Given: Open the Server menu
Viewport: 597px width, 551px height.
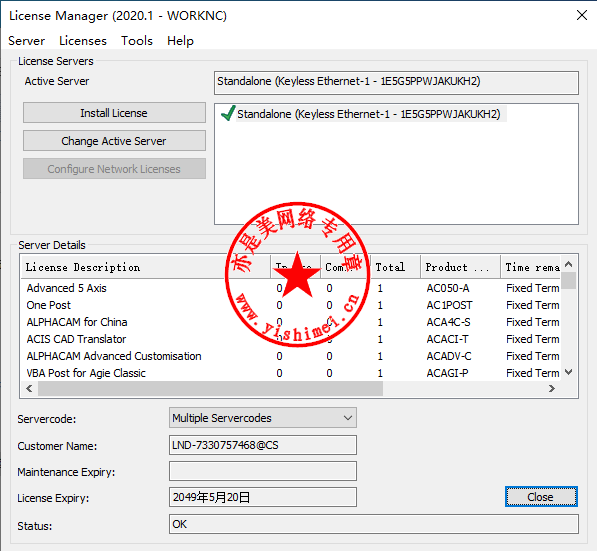Looking at the screenshot, I should tap(26, 41).
